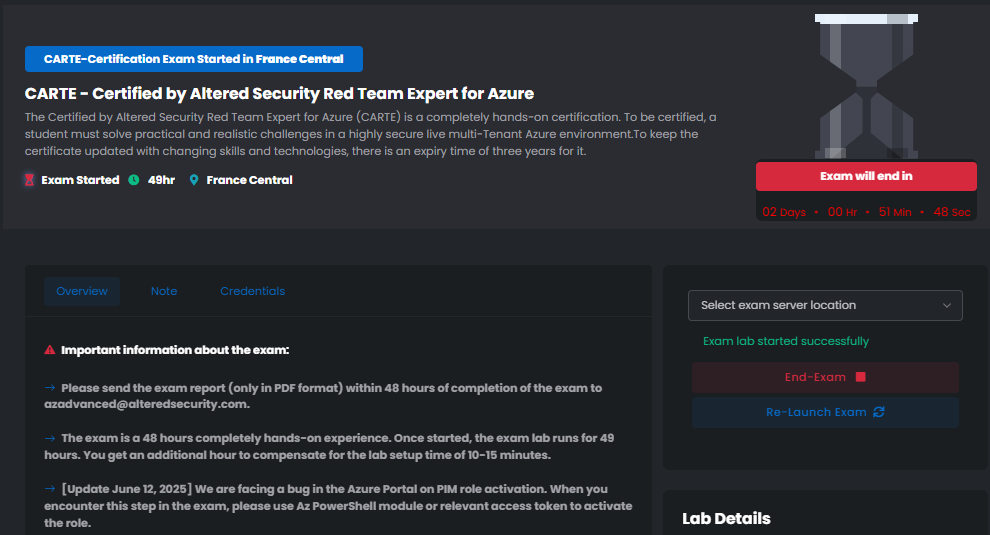Click the red Exam will end in banner

(x=866, y=176)
